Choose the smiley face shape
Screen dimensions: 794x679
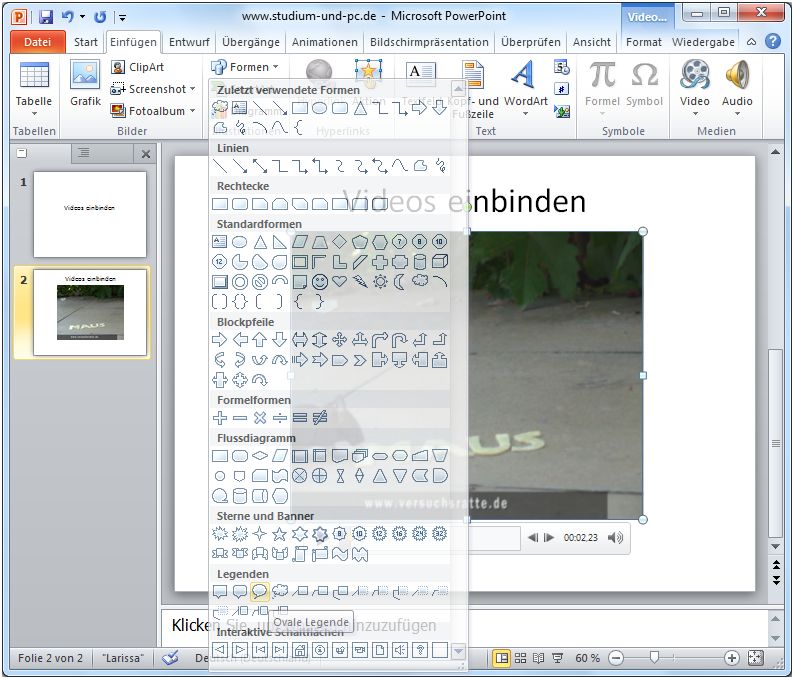tap(320, 282)
